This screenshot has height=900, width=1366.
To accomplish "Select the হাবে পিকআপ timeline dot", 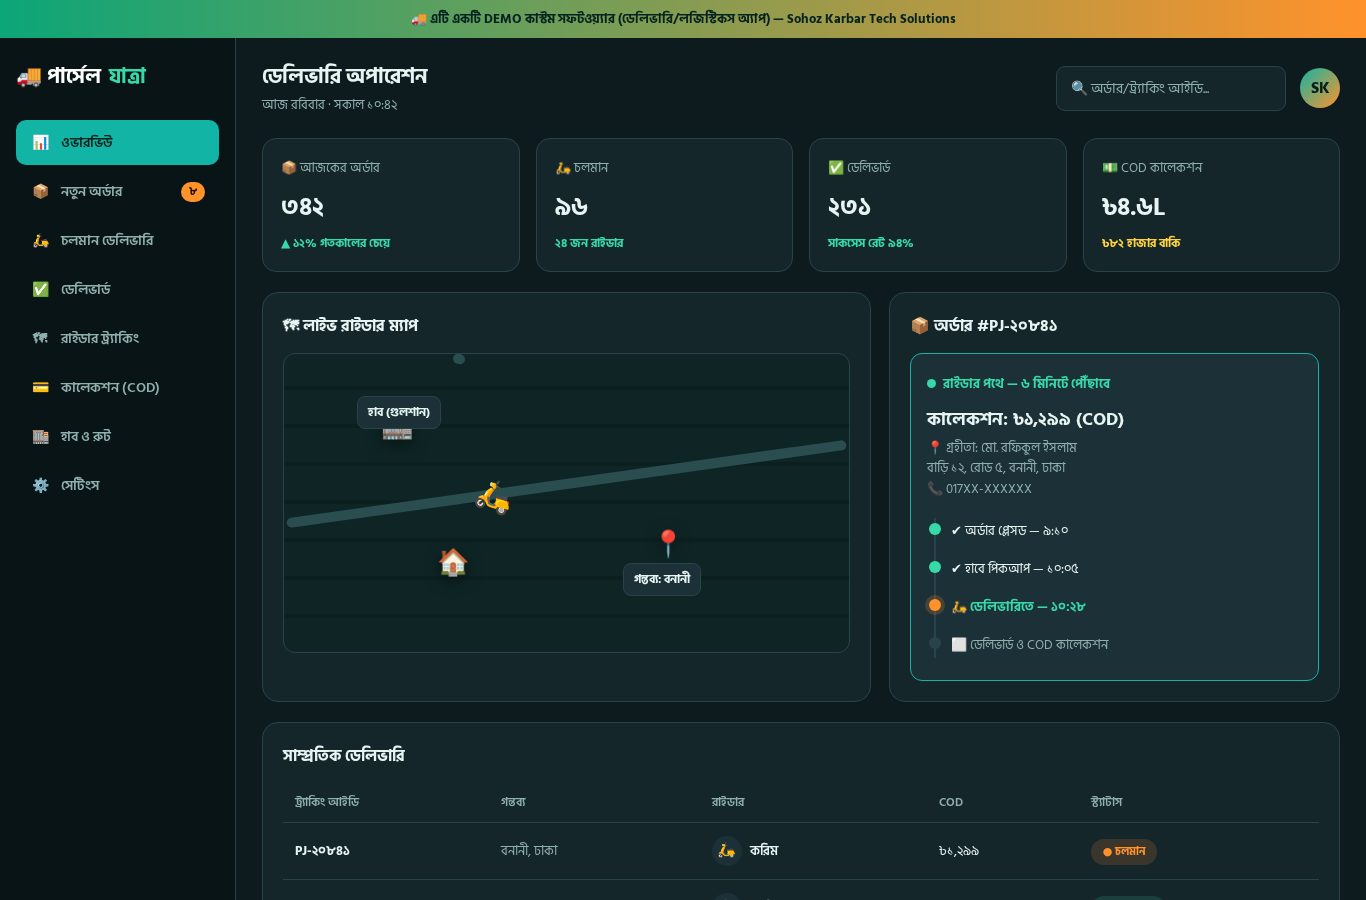I will tap(935, 567).
